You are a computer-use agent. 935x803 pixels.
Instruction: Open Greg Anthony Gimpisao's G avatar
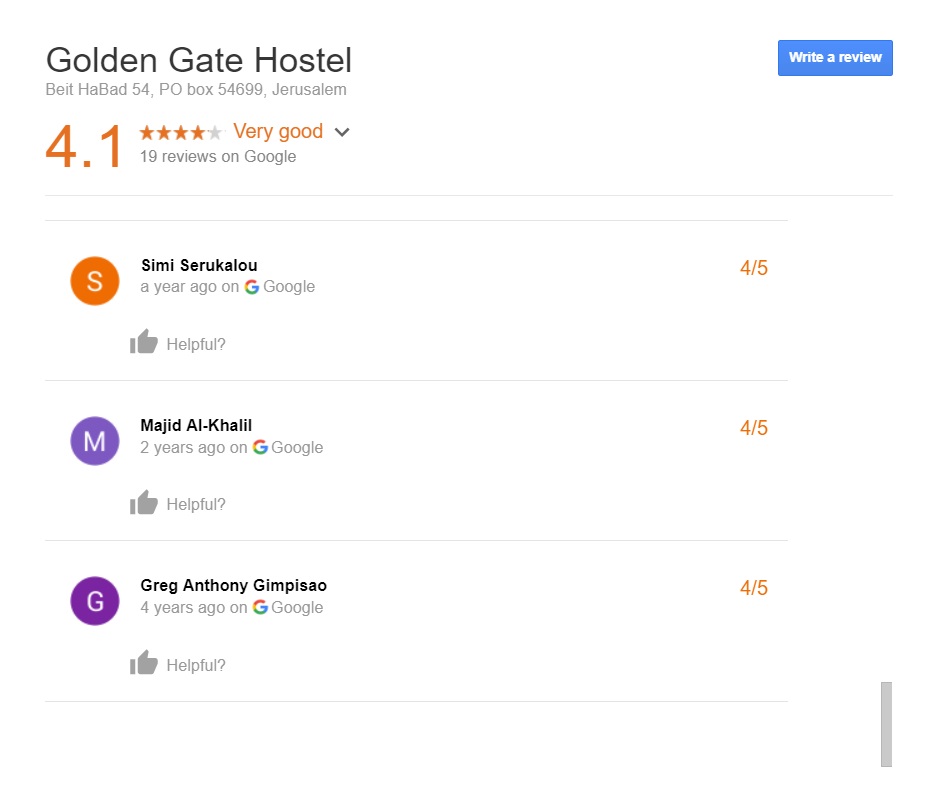pos(95,601)
